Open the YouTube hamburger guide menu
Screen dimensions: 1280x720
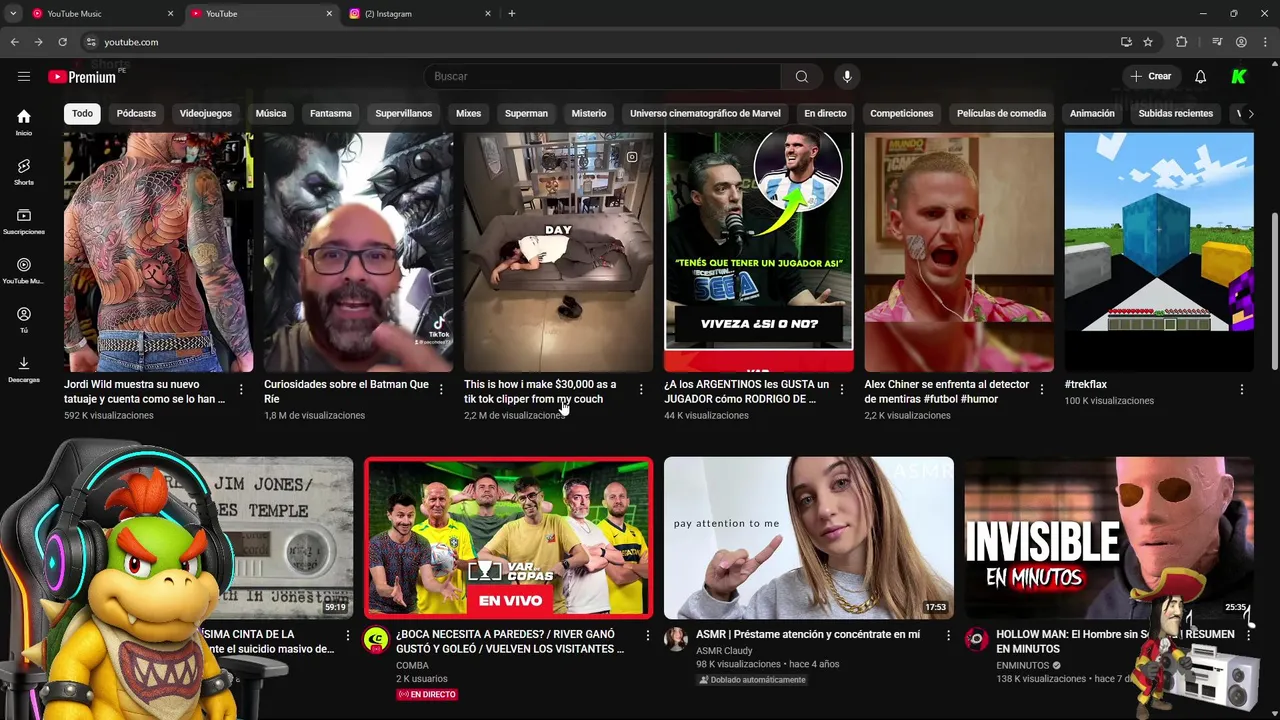(x=24, y=76)
